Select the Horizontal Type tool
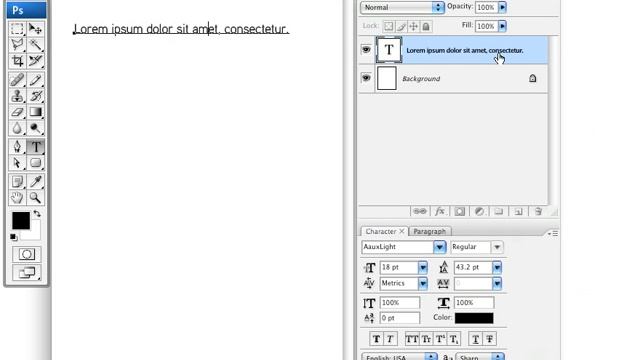Image resolution: width=640 pixels, height=360 pixels. 36,147
